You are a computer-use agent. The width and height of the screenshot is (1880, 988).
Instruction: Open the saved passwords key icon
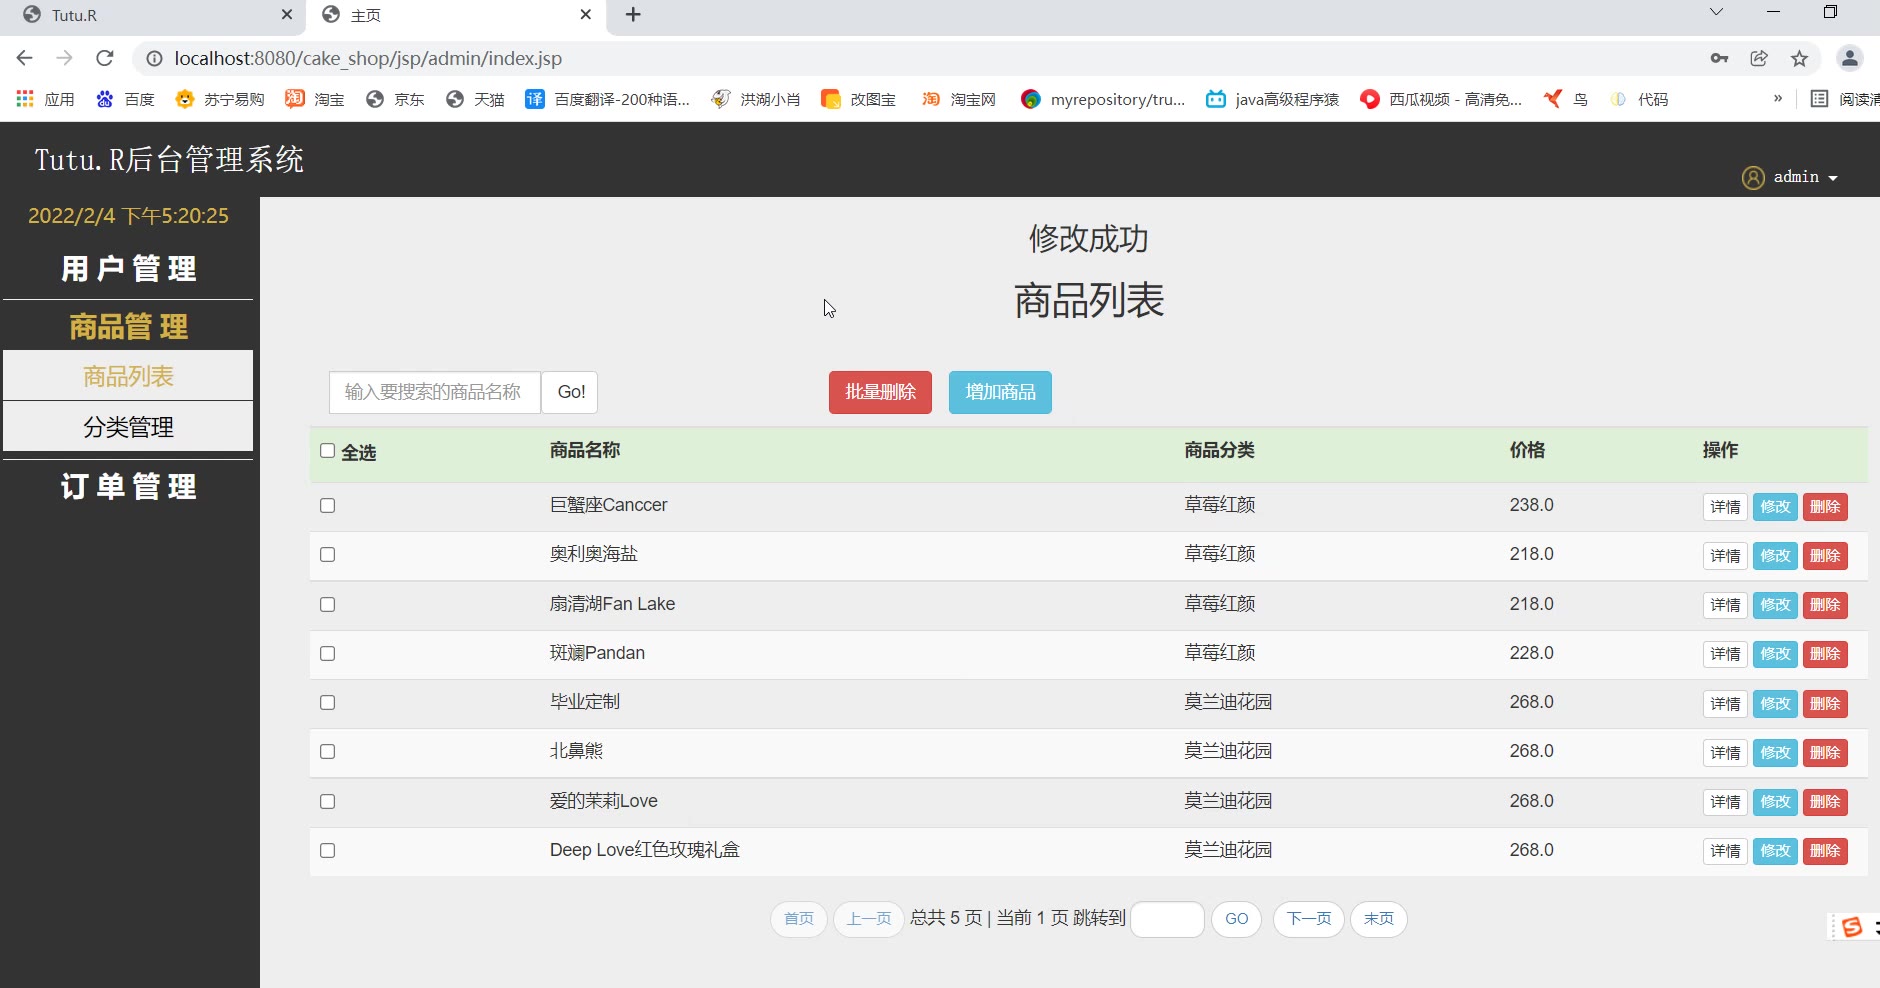coord(1719,58)
